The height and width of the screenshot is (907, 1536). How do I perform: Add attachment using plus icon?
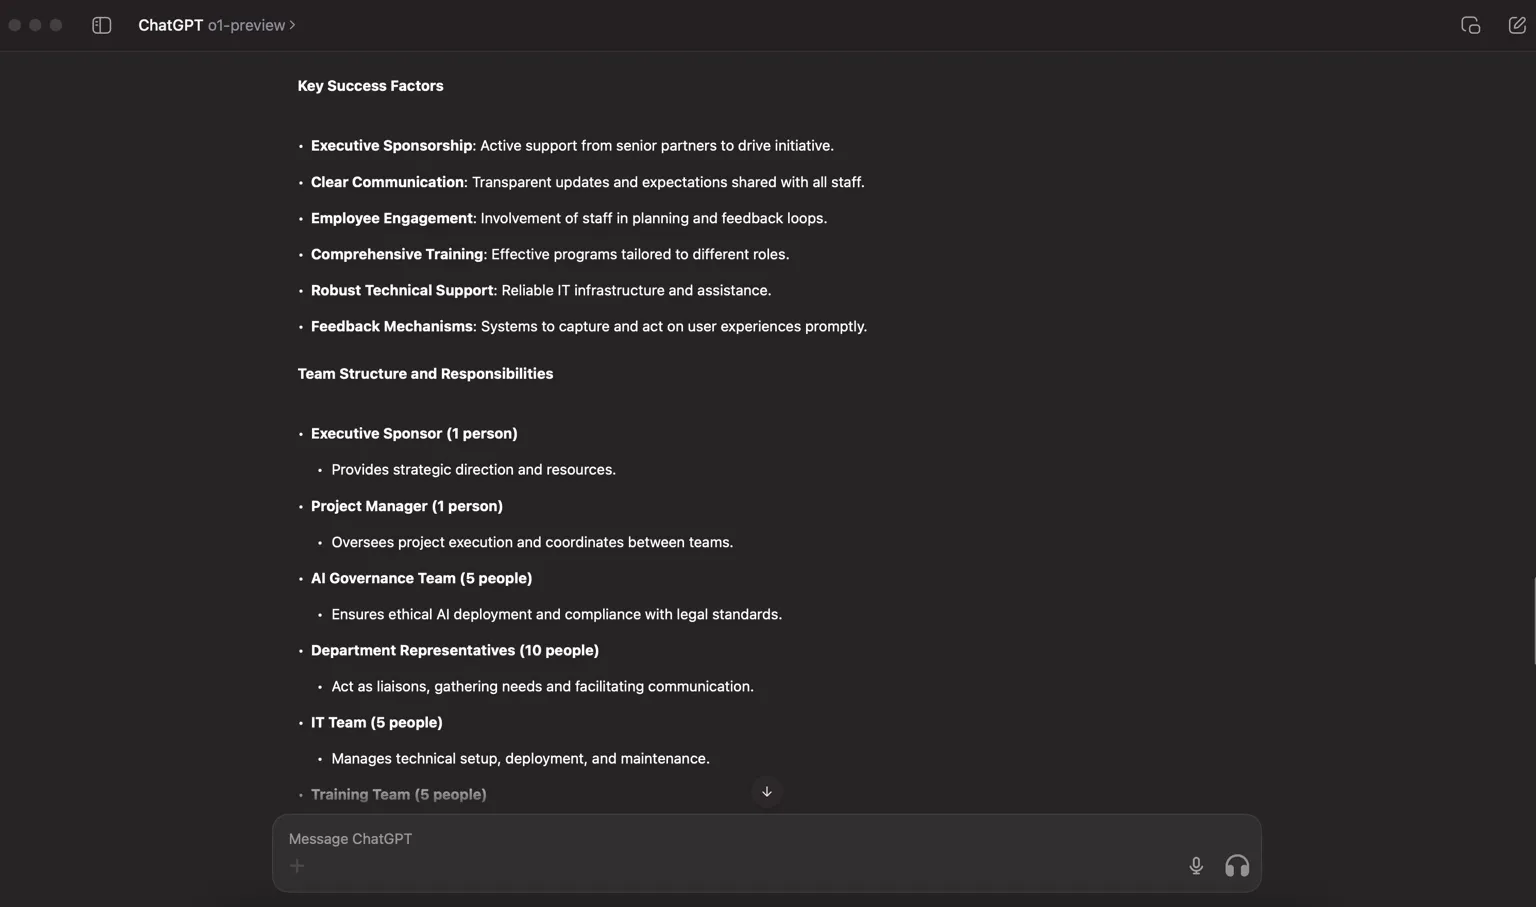pyautogui.click(x=297, y=866)
